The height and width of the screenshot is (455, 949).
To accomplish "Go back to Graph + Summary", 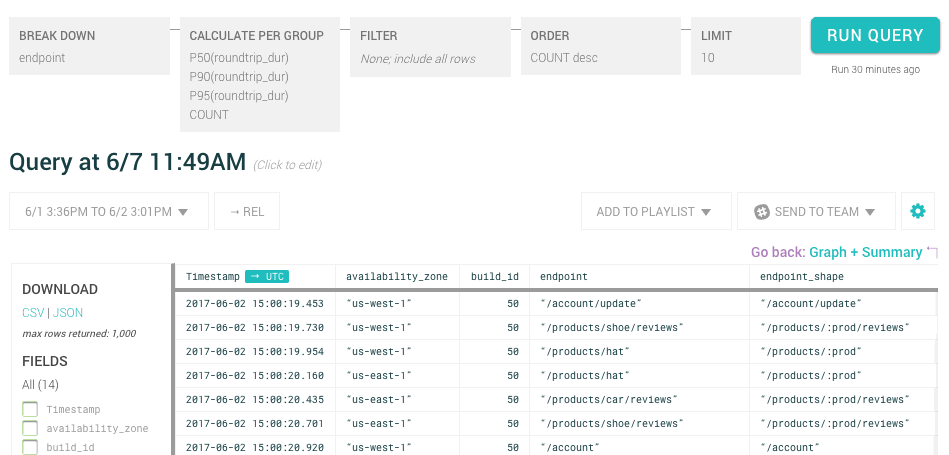I will (x=865, y=252).
